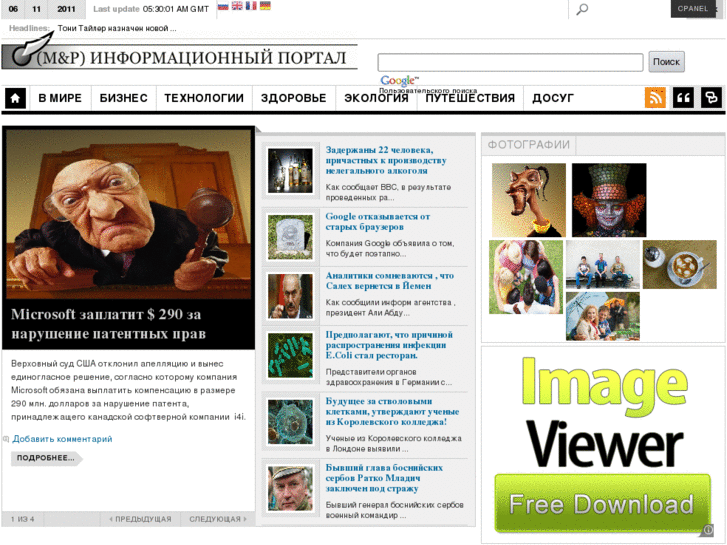Open the Mad Hatter photo
Screen dimensions: 727x545
tap(609, 200)
